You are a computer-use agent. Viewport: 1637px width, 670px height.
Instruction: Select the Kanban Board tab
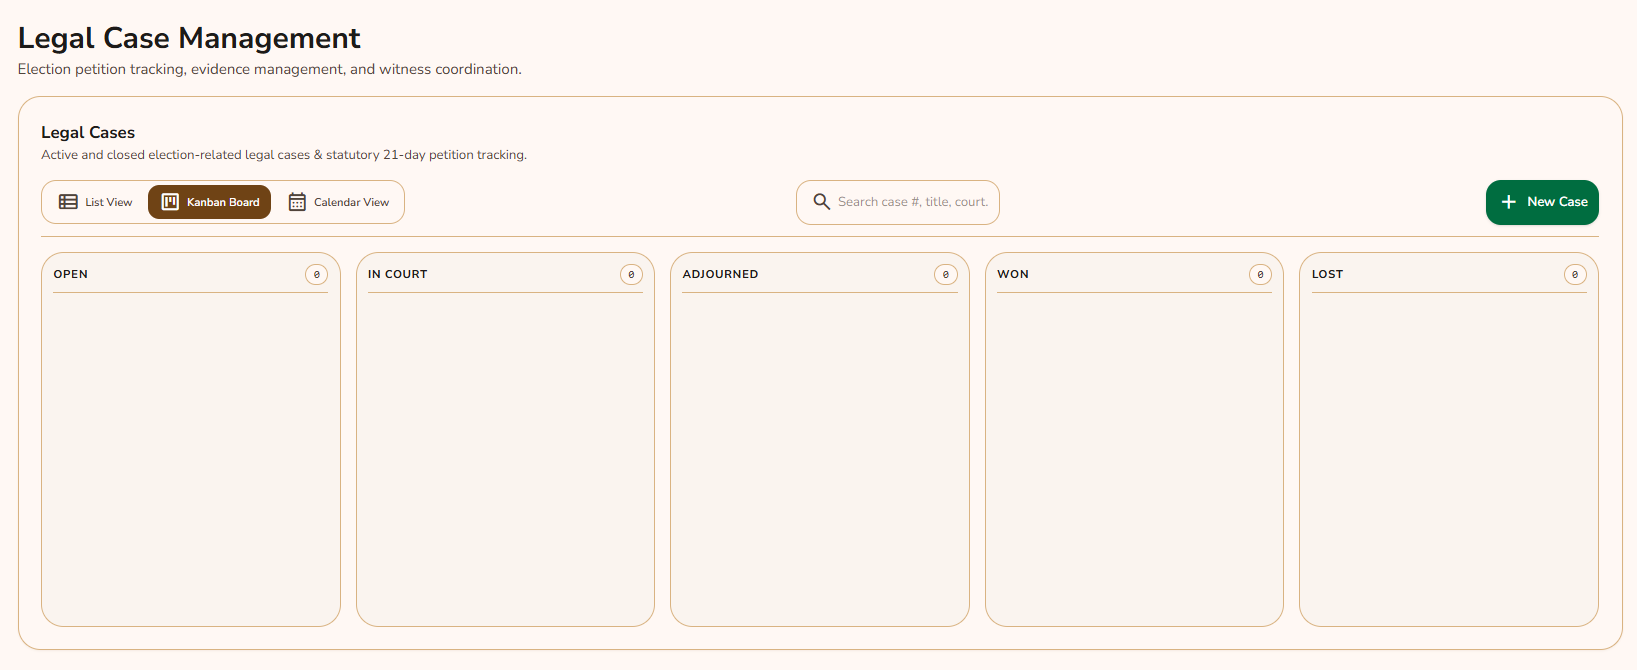(x=210, y=202)
